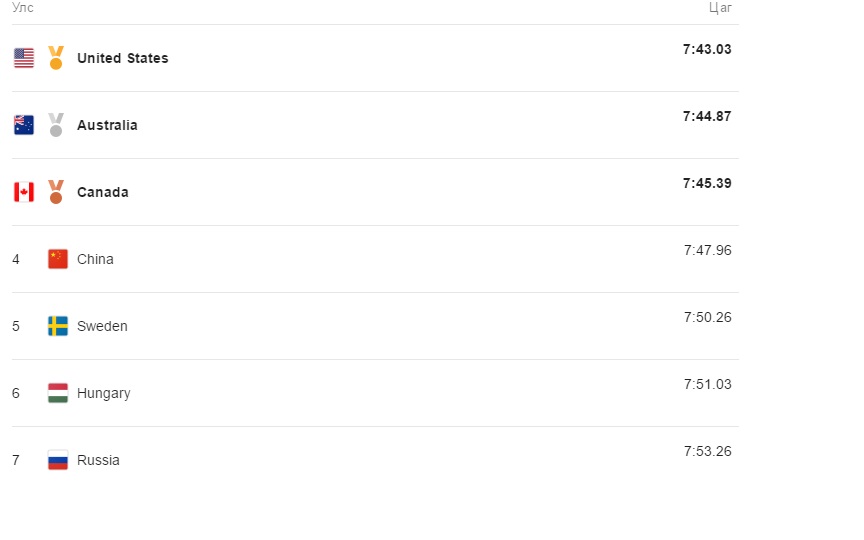The width and height of the screenshot is (864, 540).
Task: Select the Hungary team name
Action: tap(104, 393)
